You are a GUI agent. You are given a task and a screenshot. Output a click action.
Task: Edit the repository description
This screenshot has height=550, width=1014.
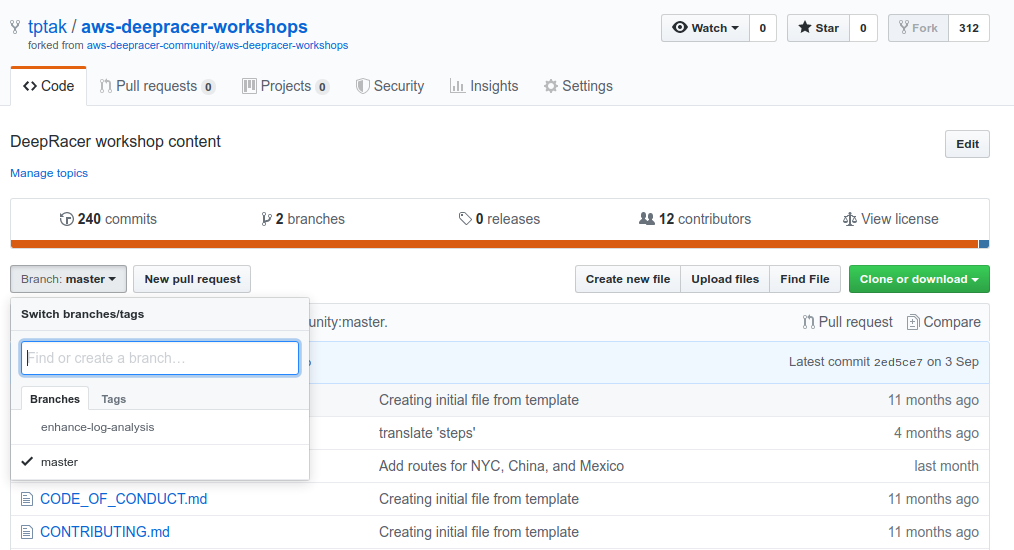(x=967, y=144)
